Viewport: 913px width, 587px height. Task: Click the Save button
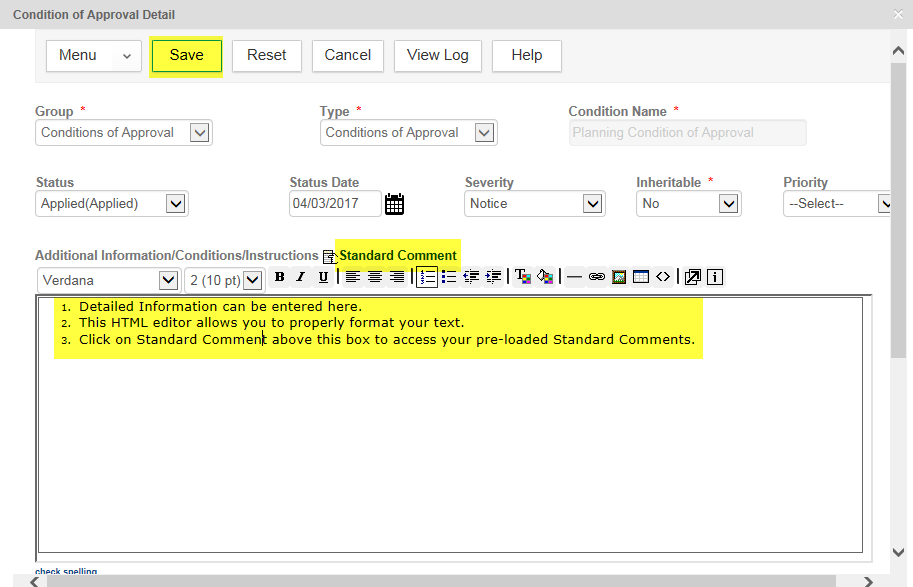tap(186, 56)
